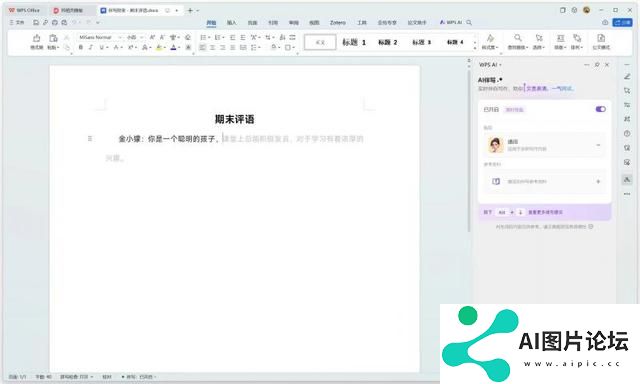Apply the 标题 2 heading style
This screenshot has height=384, width=640.
click(387, 42)
